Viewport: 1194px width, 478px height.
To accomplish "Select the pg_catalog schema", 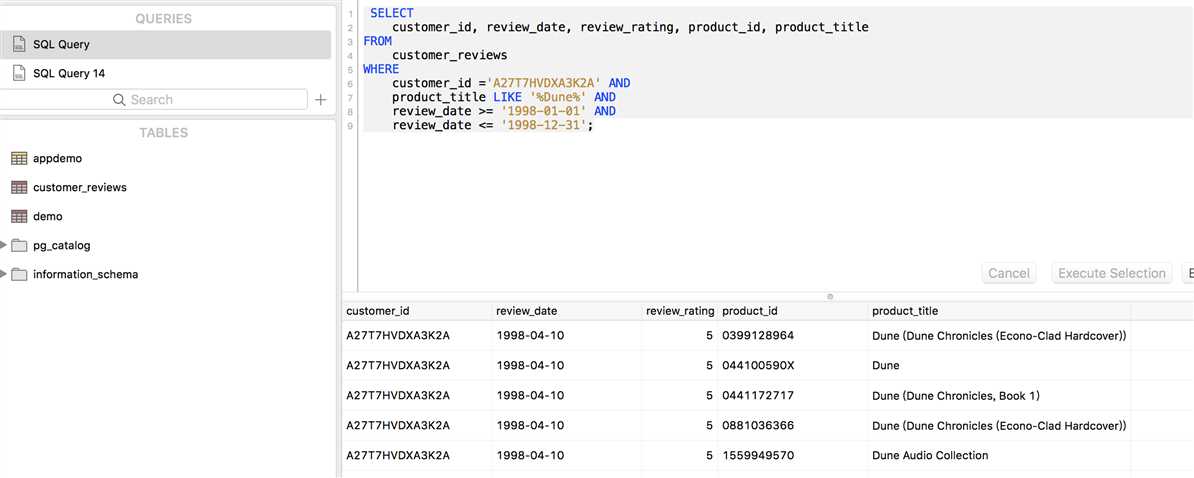I will pos(62,245).
